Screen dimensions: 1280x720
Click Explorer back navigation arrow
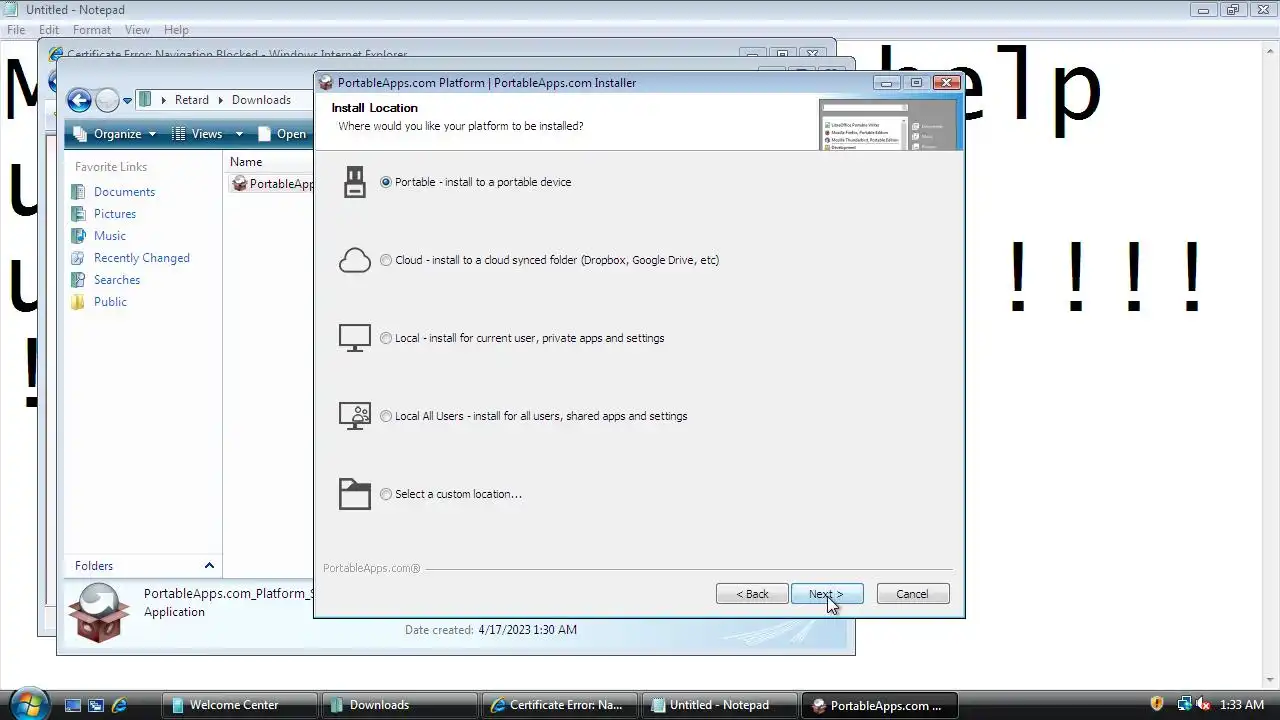[x=79, y=100]
